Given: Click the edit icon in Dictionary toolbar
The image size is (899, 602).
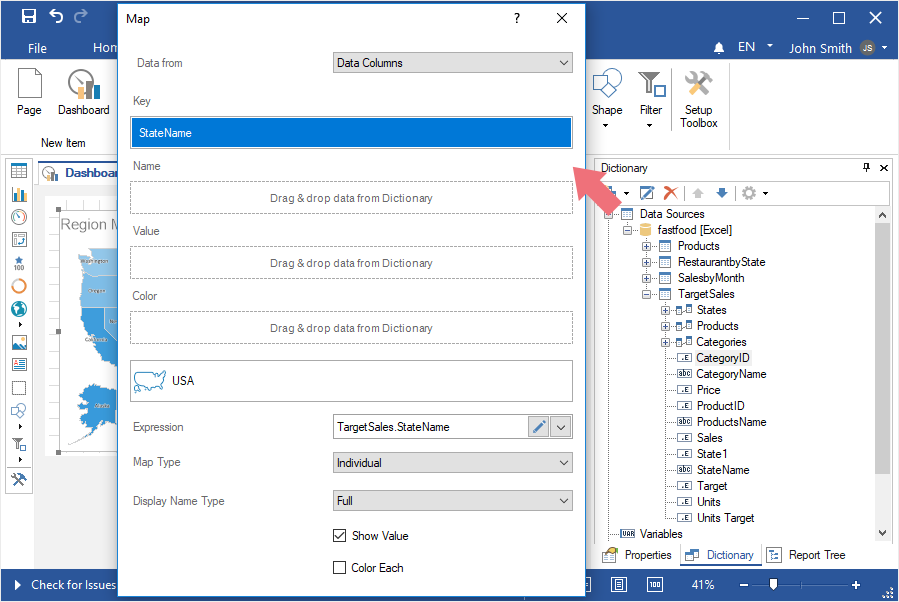Looking at the screenshot, I should 647,192.
